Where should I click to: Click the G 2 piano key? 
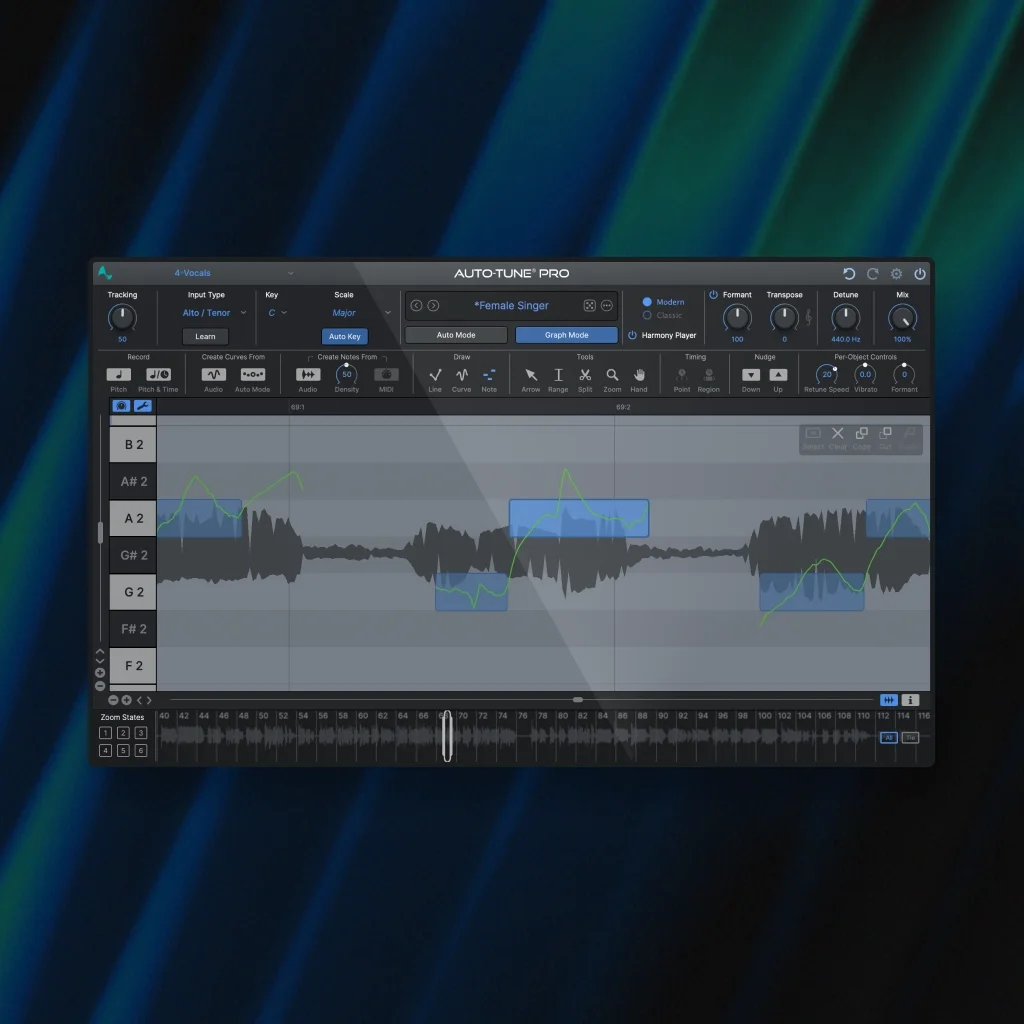point(133,592)
